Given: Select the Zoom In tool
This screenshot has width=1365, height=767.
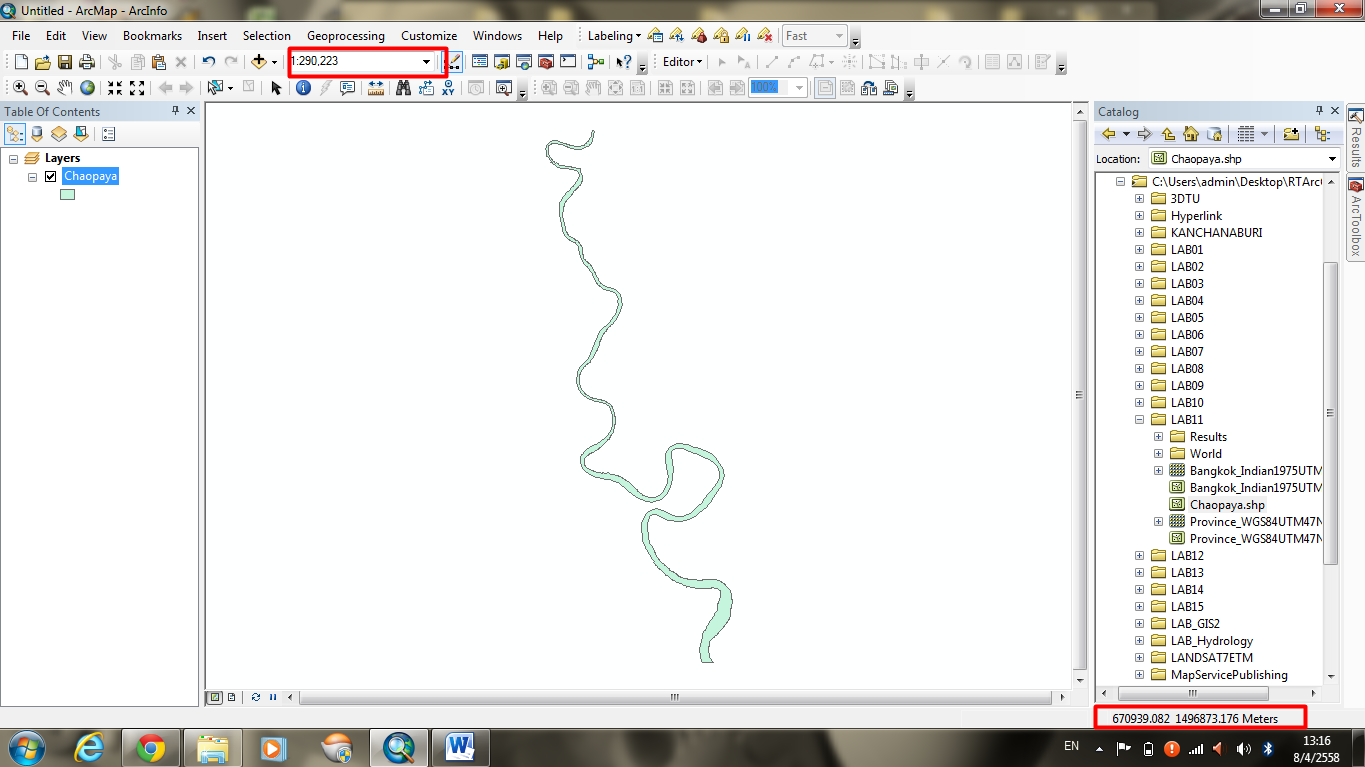Looking at the screenshot, I should (x=20, y=88).
